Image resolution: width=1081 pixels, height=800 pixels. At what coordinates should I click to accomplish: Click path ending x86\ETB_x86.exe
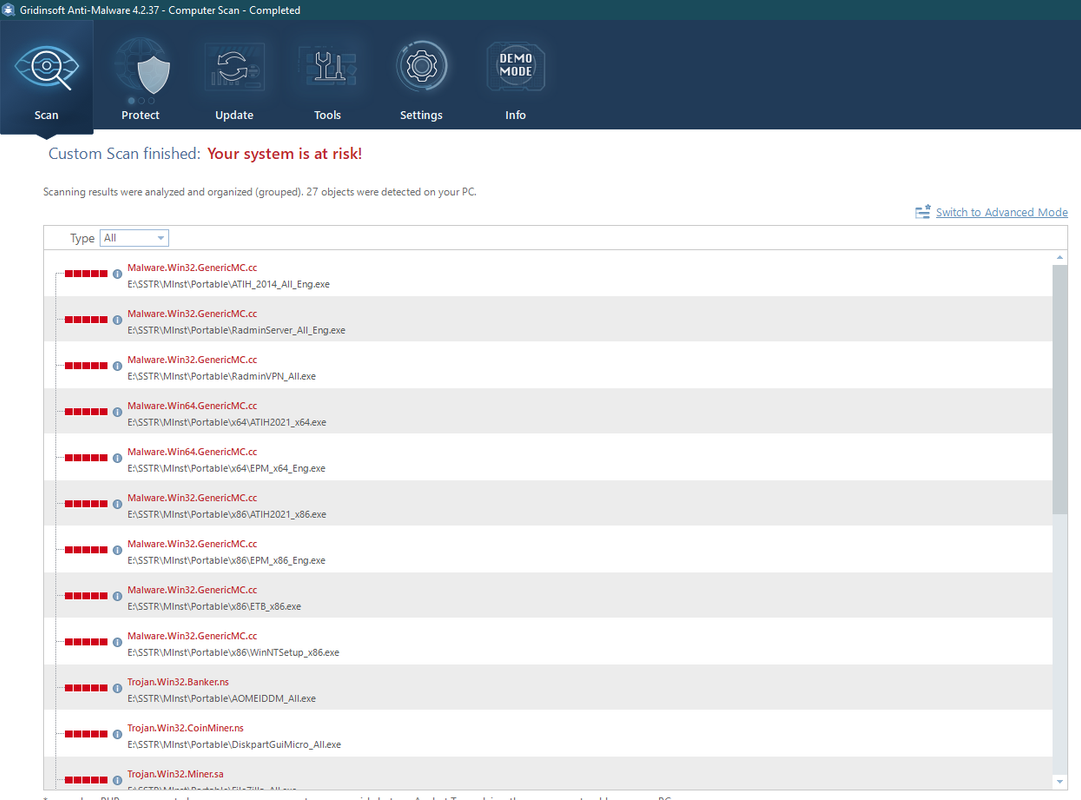214,607
